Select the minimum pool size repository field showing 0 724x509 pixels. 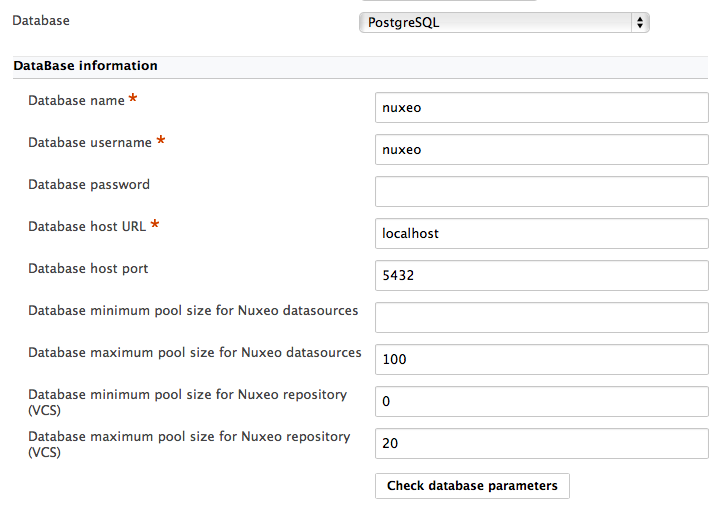(542, 402)
